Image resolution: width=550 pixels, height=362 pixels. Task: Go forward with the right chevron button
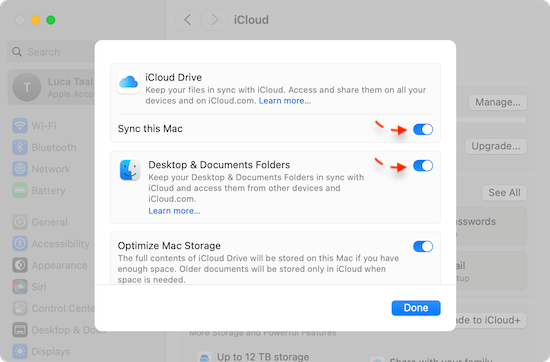pyautogui.click(x=214, y=20)
